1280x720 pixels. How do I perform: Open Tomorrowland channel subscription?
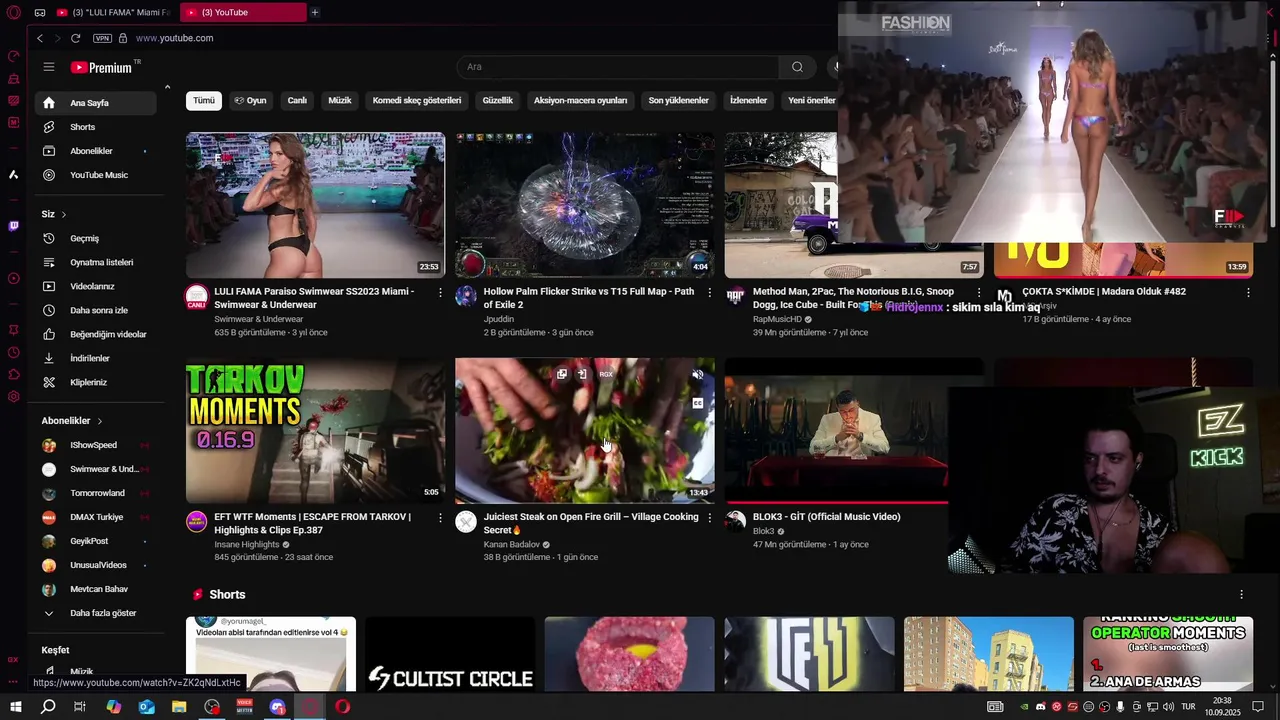coord(95,493)
